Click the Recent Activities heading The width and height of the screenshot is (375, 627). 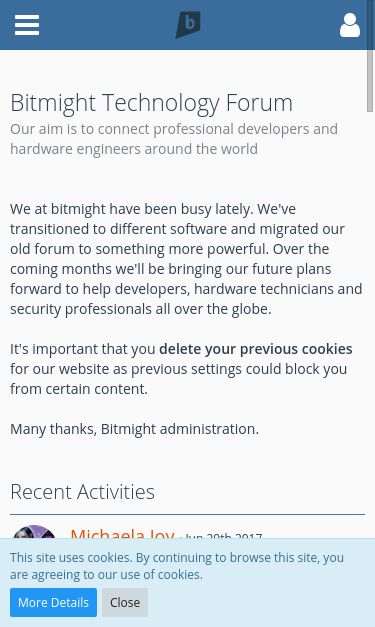[x=82, y=492]
